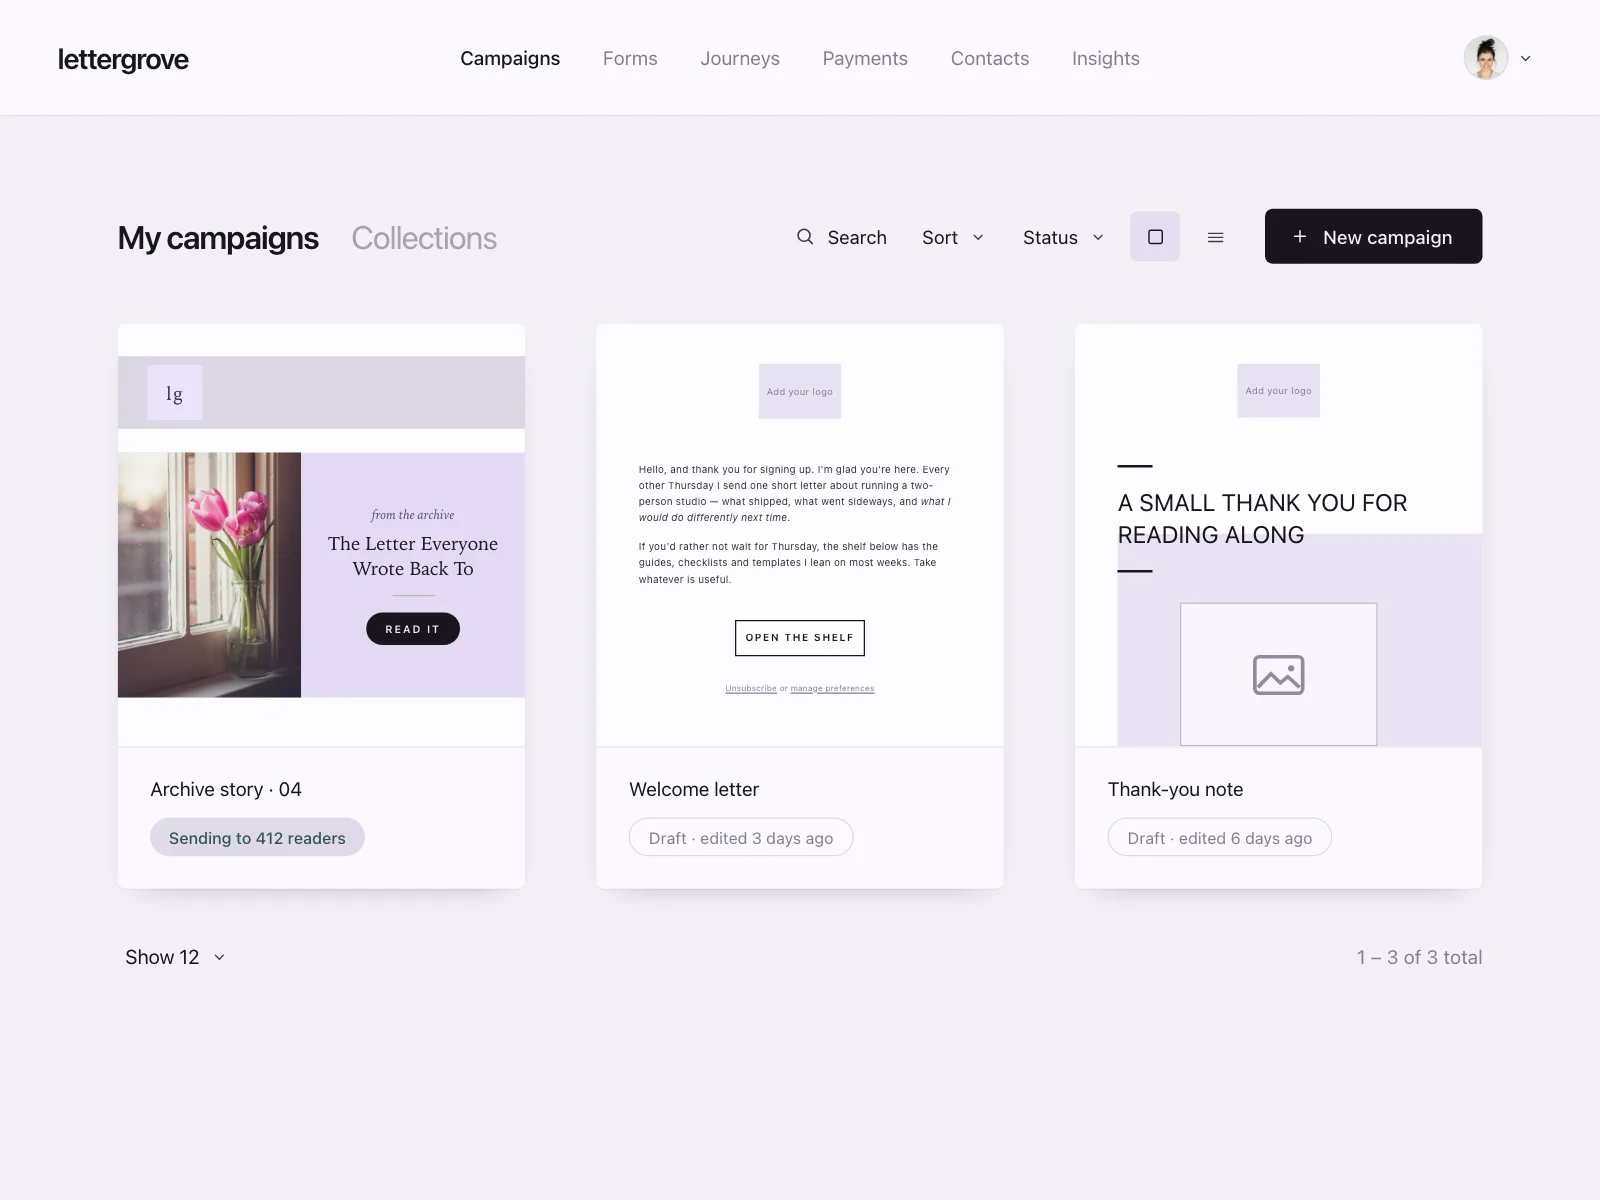Create a New campaign
Image resolution: width=1600 pixels, height=1200 pixels.
tap(1373, 236)
